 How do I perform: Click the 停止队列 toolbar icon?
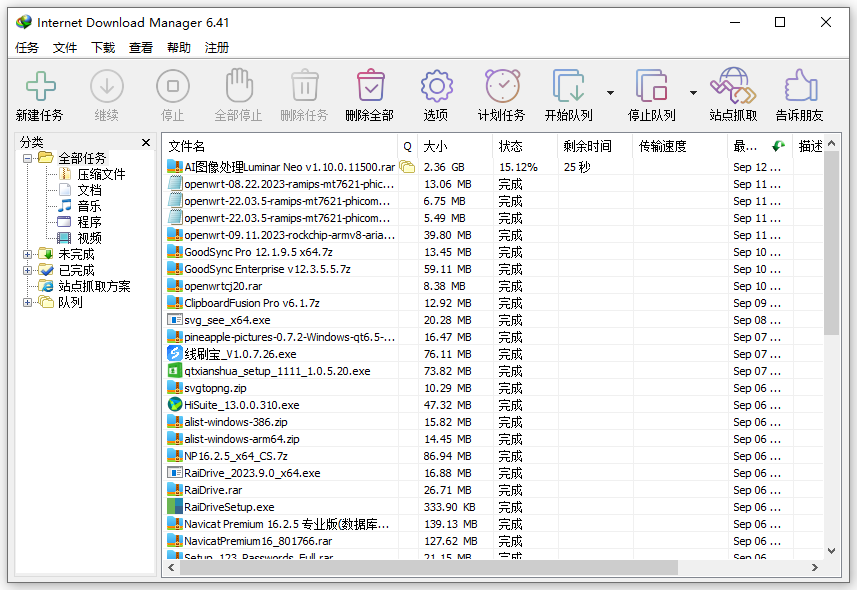coord(651,86)
